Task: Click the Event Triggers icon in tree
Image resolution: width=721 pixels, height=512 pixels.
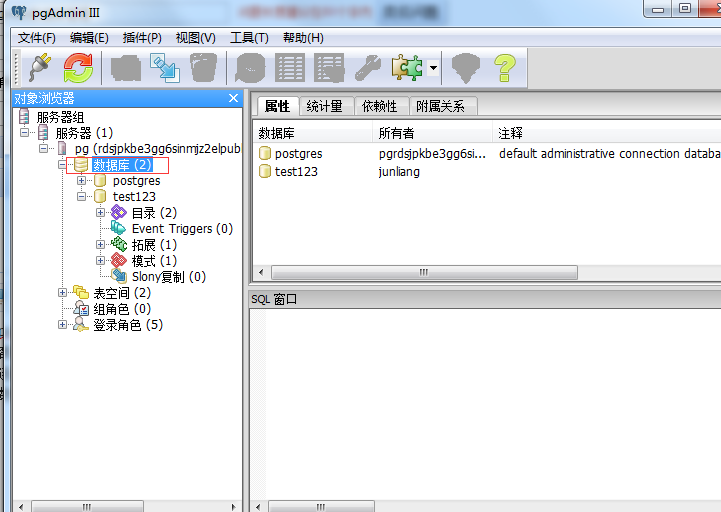Action: point(119,229)
